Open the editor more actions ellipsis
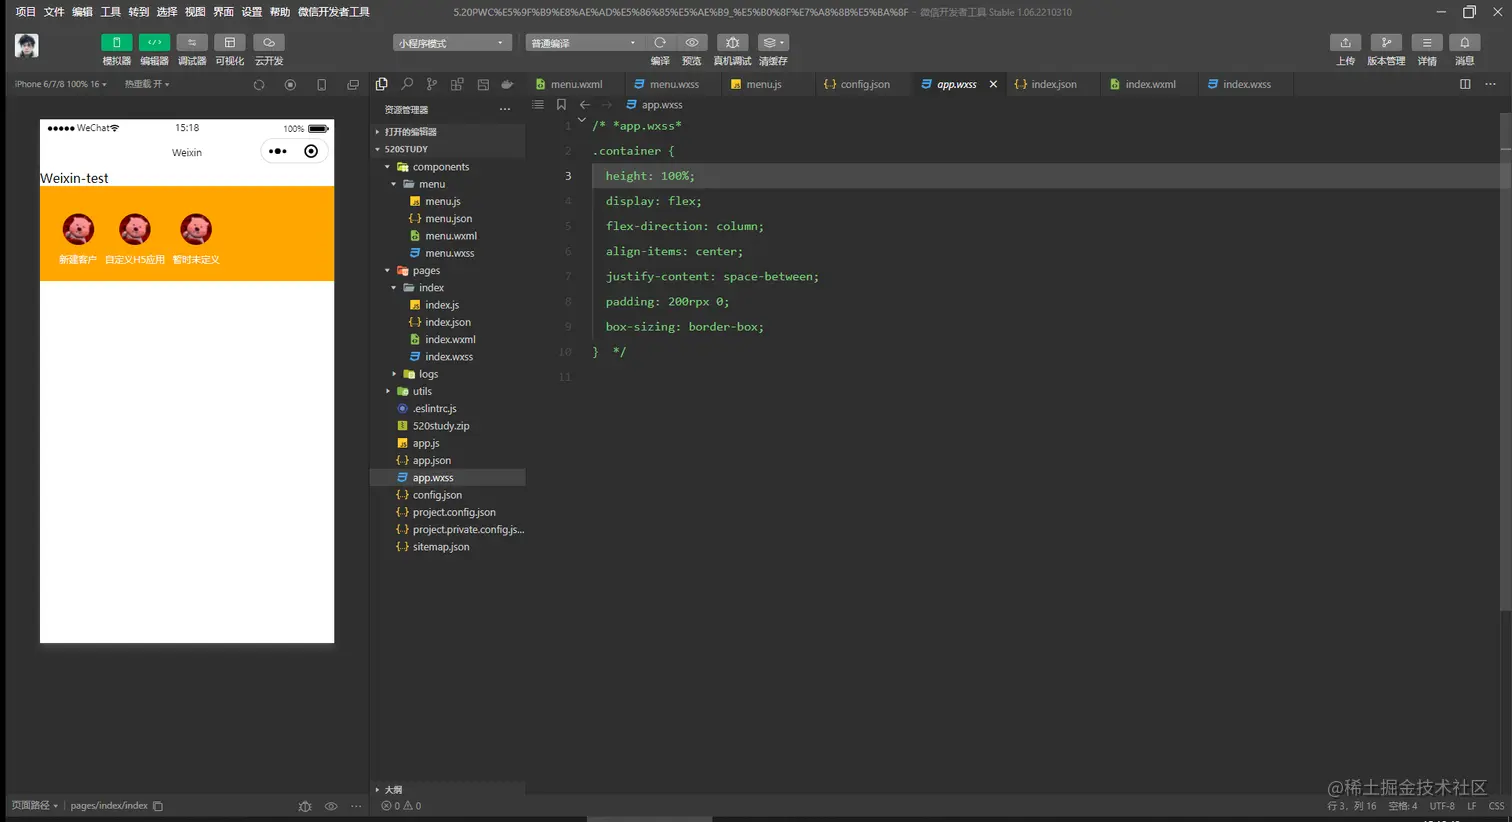Viewport: 1512px width, 822px height. [1490, 84]
